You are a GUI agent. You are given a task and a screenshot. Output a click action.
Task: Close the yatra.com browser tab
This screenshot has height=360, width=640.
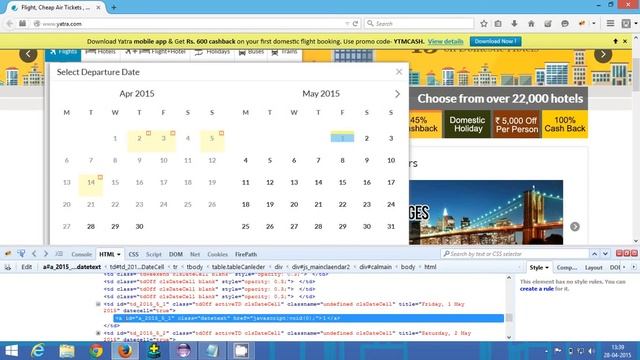(98, 7)
